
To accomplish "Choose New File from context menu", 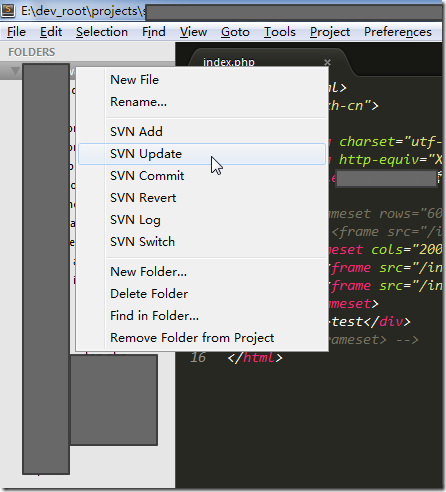I will coord(202,80).
